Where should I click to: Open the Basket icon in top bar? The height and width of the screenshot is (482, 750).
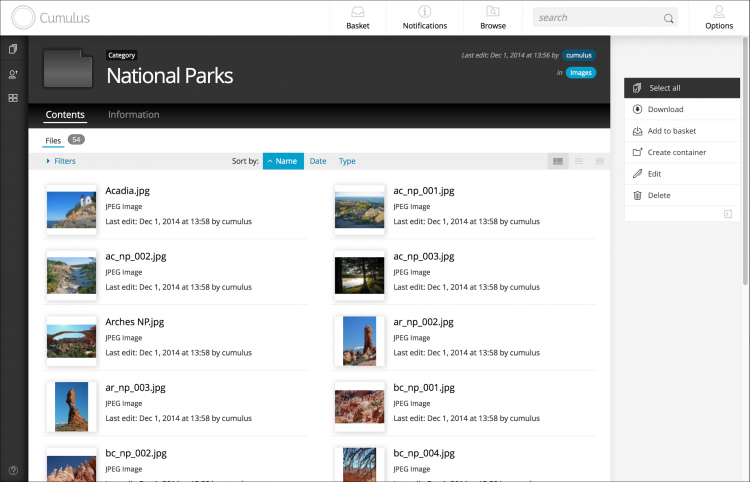(357, 11)
